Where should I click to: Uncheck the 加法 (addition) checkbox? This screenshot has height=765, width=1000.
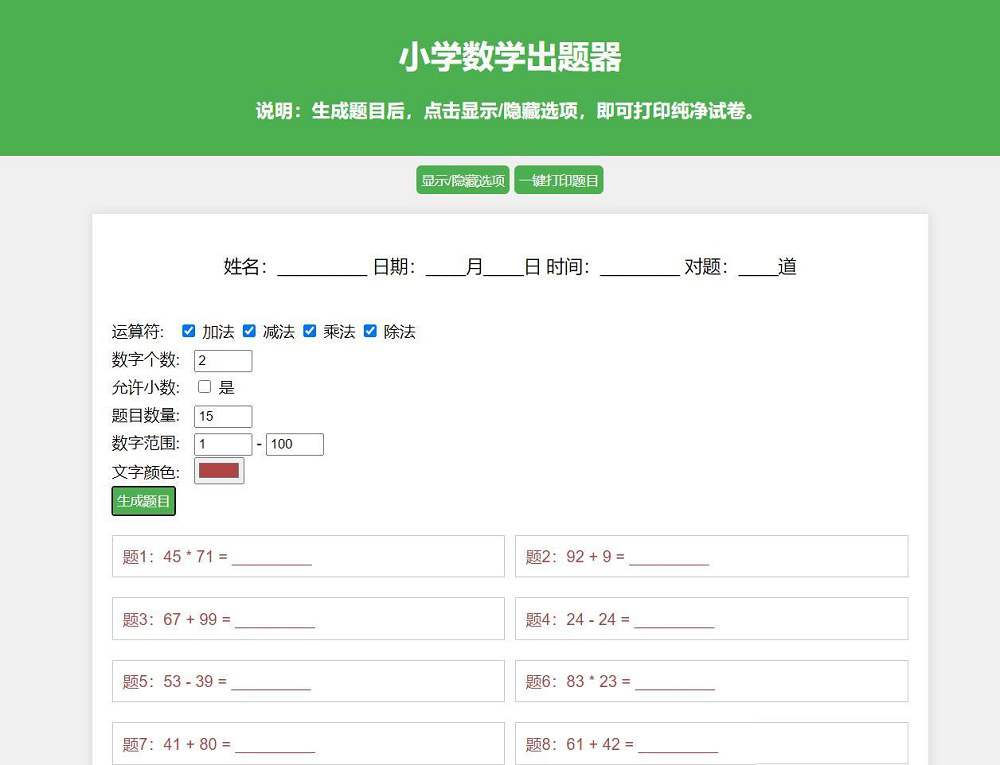tap(189, 330)
